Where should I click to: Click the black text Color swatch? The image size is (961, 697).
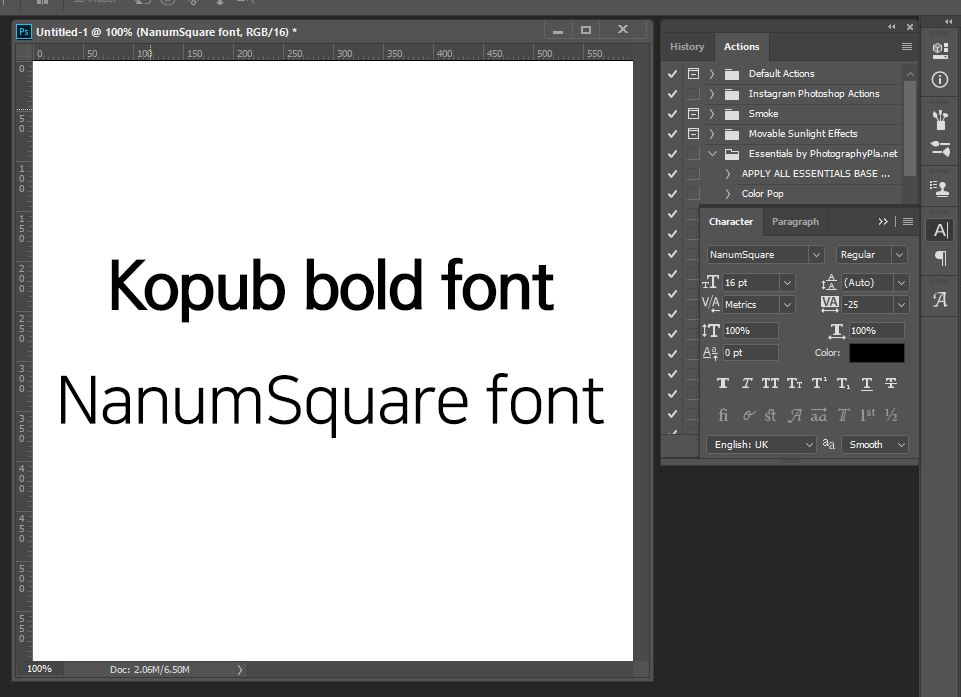pyautogui.click(x=876, y=353)
